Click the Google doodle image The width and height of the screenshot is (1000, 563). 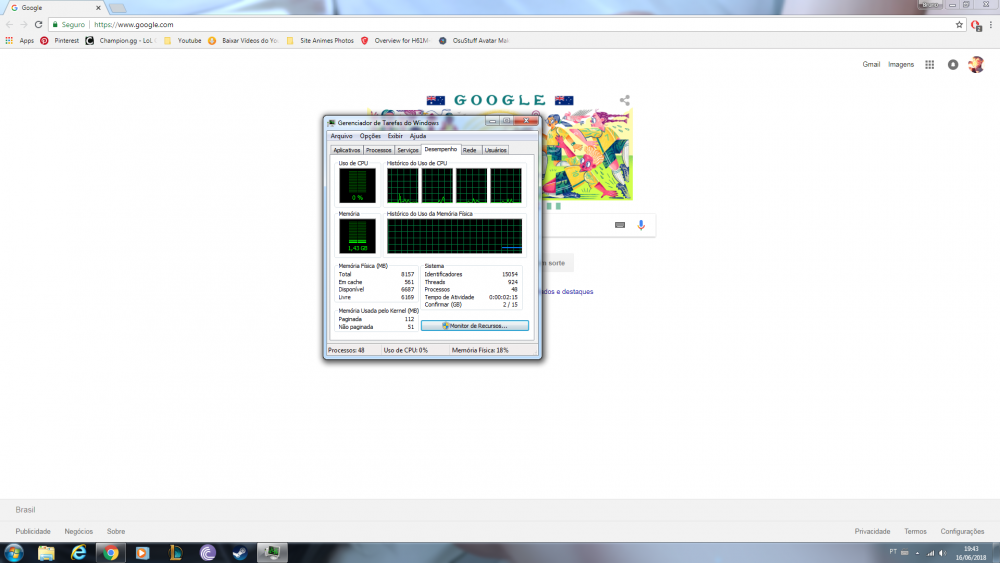(587, 153)
